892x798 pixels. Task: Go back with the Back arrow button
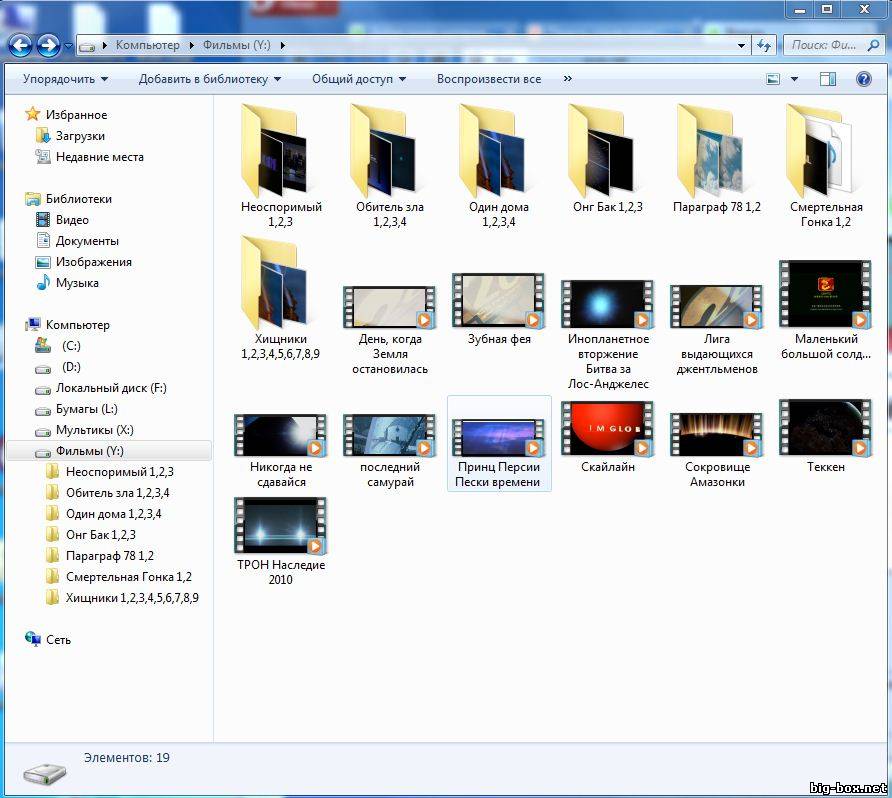(x=20, y=46)
